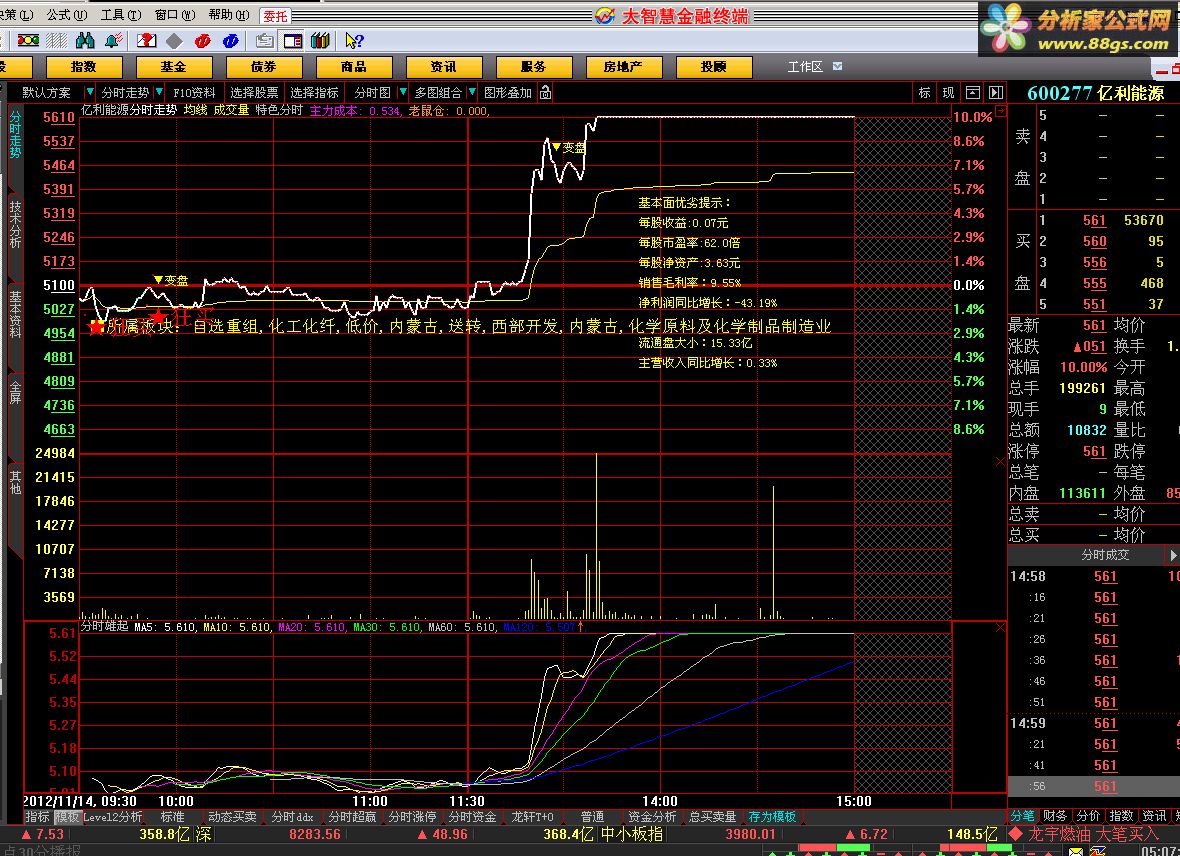Screen dimensions: 1180x856
Task: Click the 存为模板 bottom tab
Action: pos(772,817)
